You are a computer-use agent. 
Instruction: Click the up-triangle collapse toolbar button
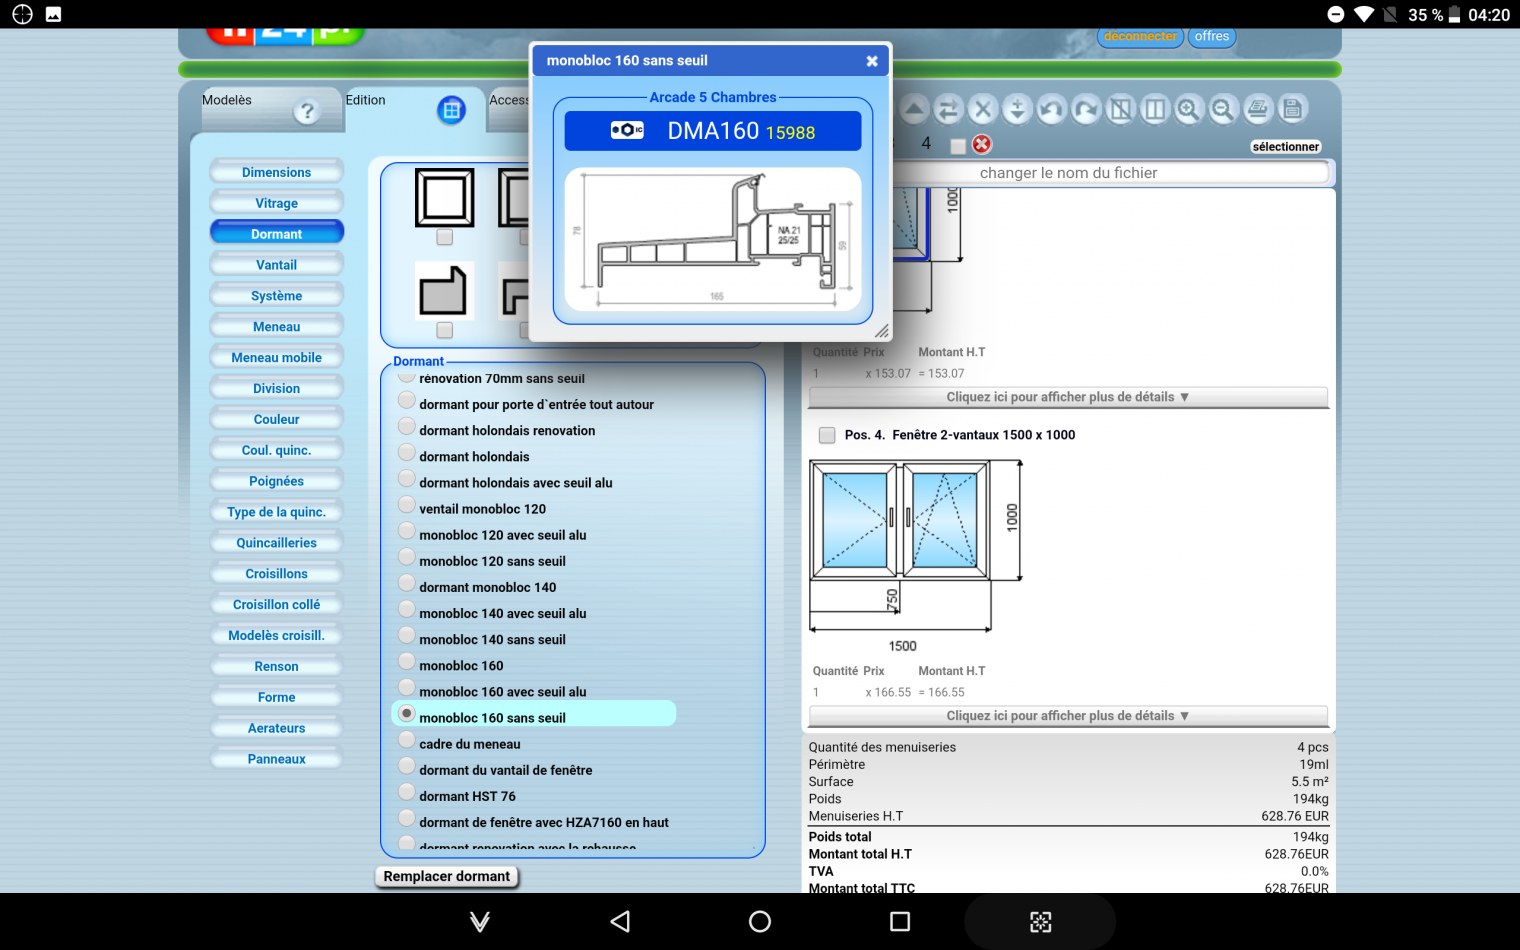coord(914,109)
